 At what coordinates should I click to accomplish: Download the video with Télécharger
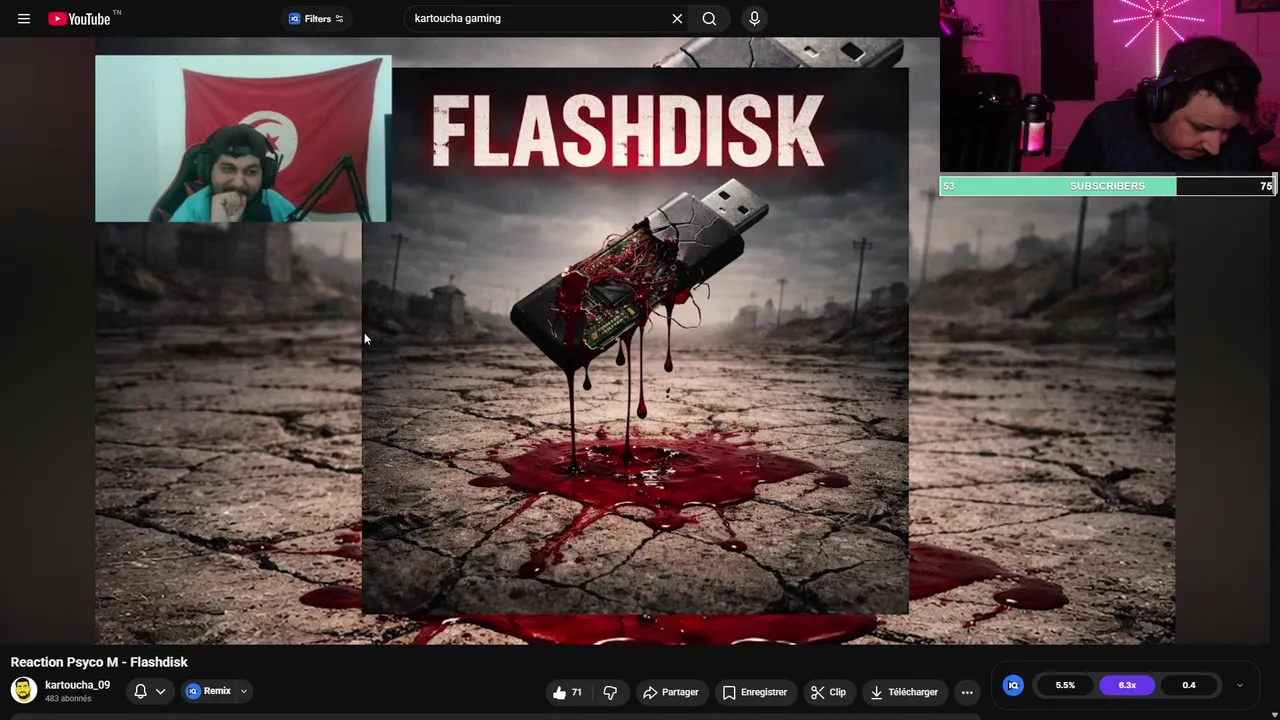904,692
